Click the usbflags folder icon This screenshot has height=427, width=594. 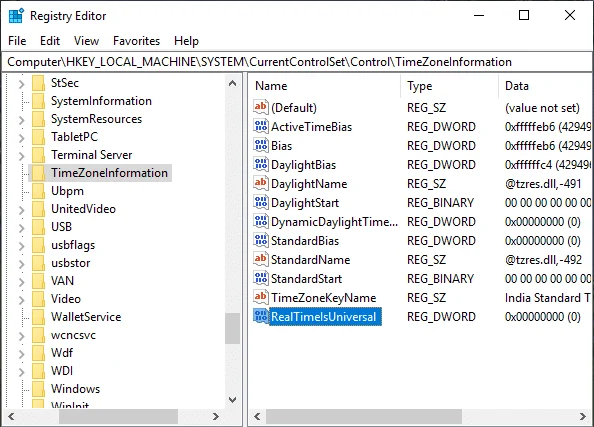38,245
